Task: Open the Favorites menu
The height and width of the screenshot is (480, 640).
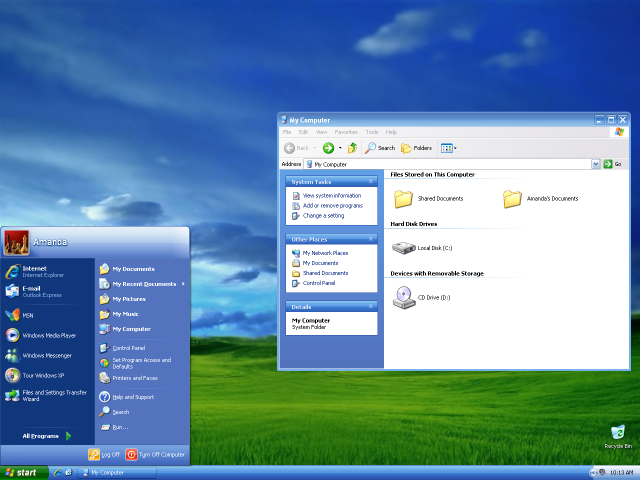Action: point(346,132)
